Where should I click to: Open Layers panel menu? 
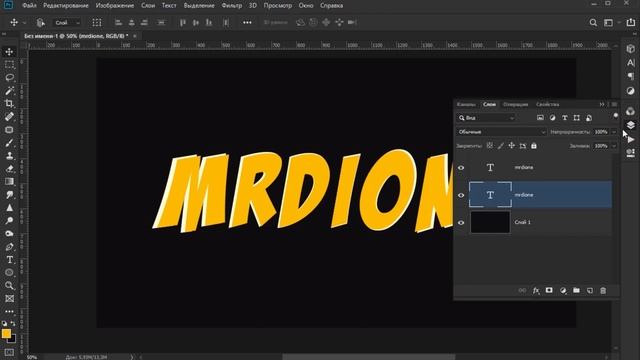click(614, 104)
